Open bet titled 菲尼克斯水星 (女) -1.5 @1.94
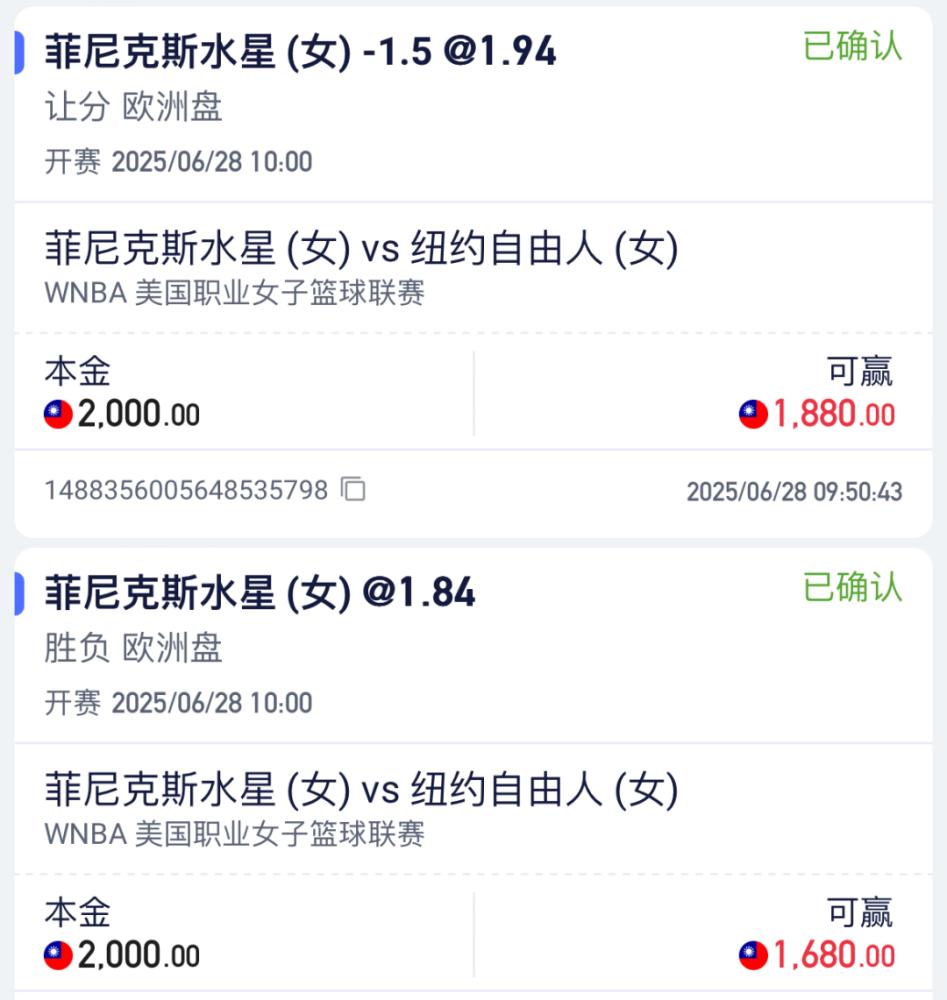 (x=300, y=52)
